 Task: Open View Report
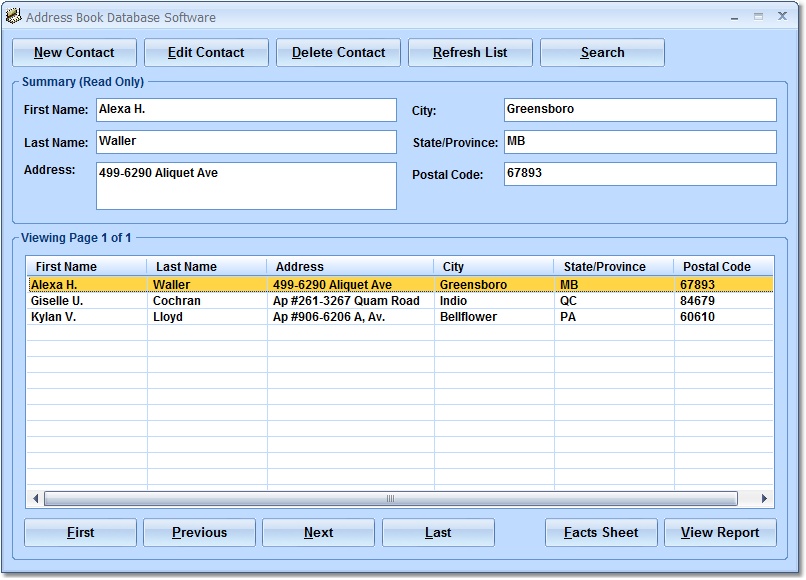[719, 532]
